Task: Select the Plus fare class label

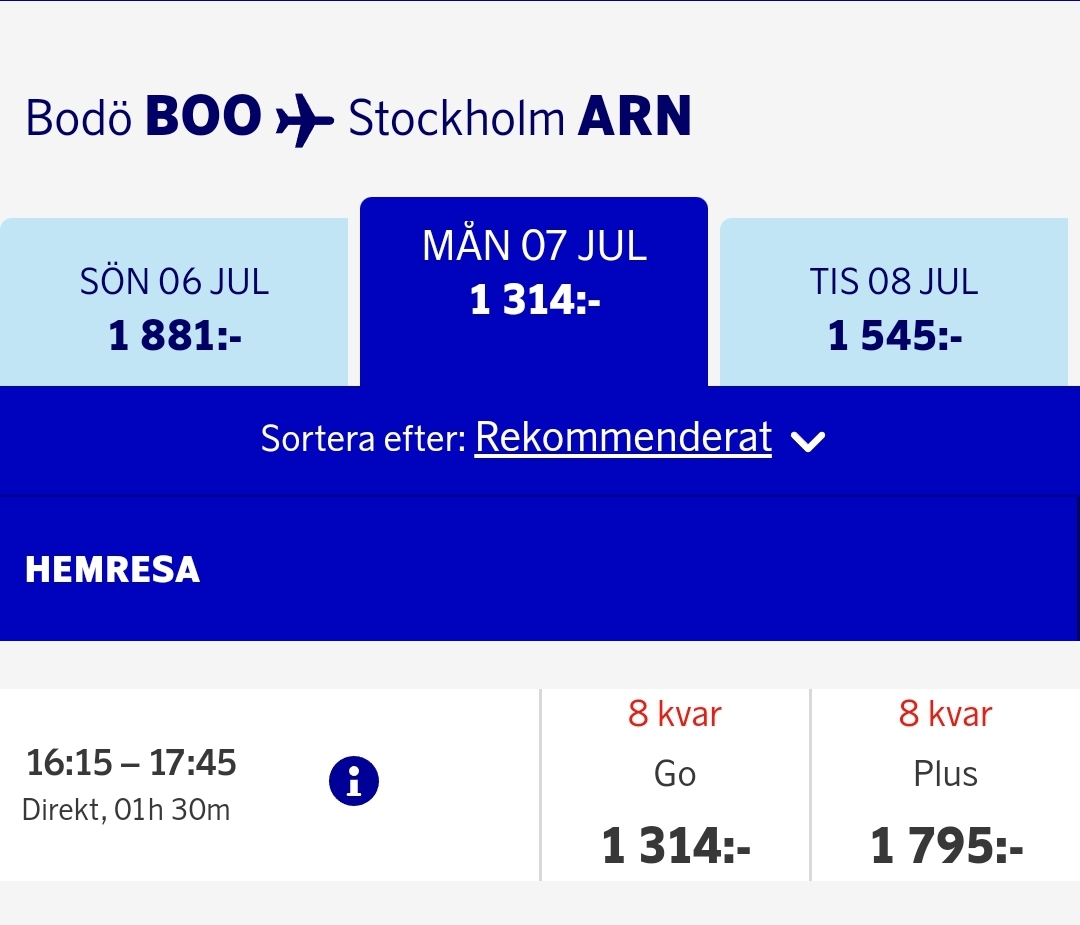Action: [x=945, y=774]
